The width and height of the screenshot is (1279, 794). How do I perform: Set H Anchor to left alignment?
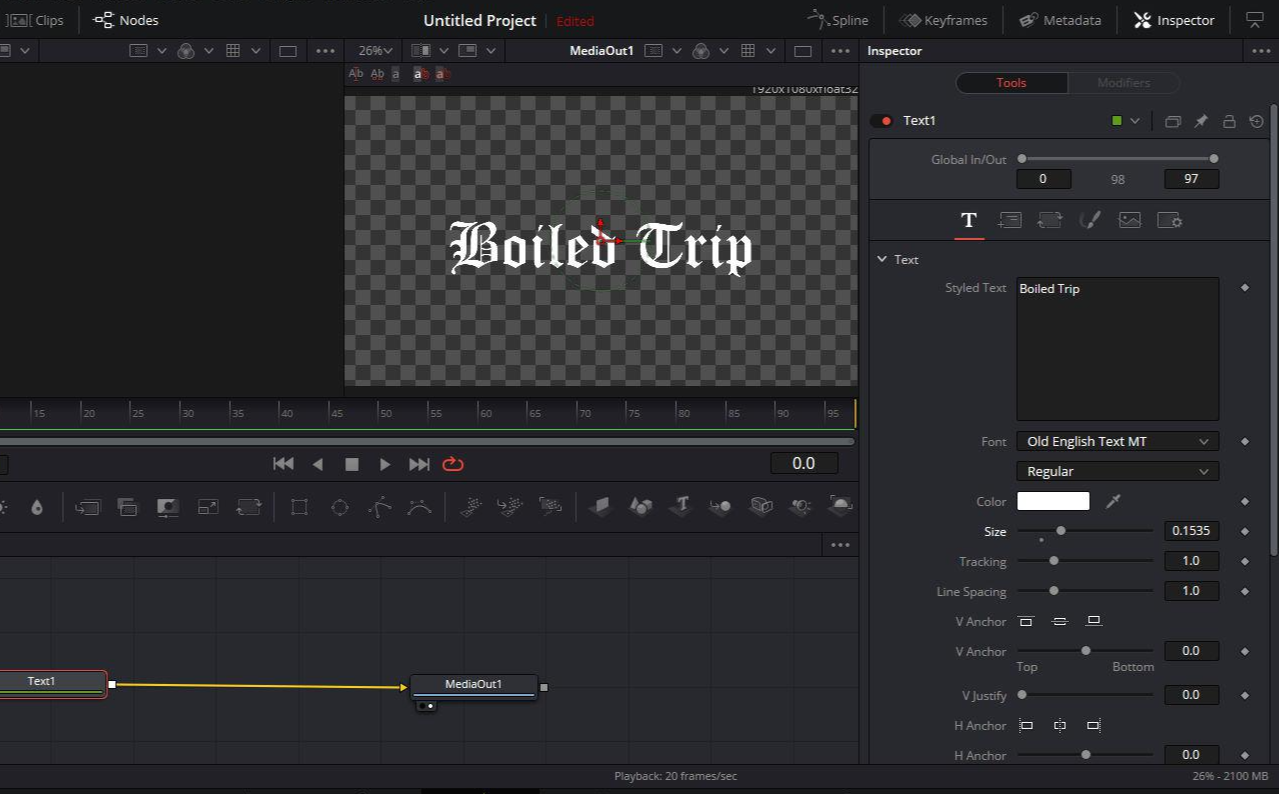pos(1026,725)
